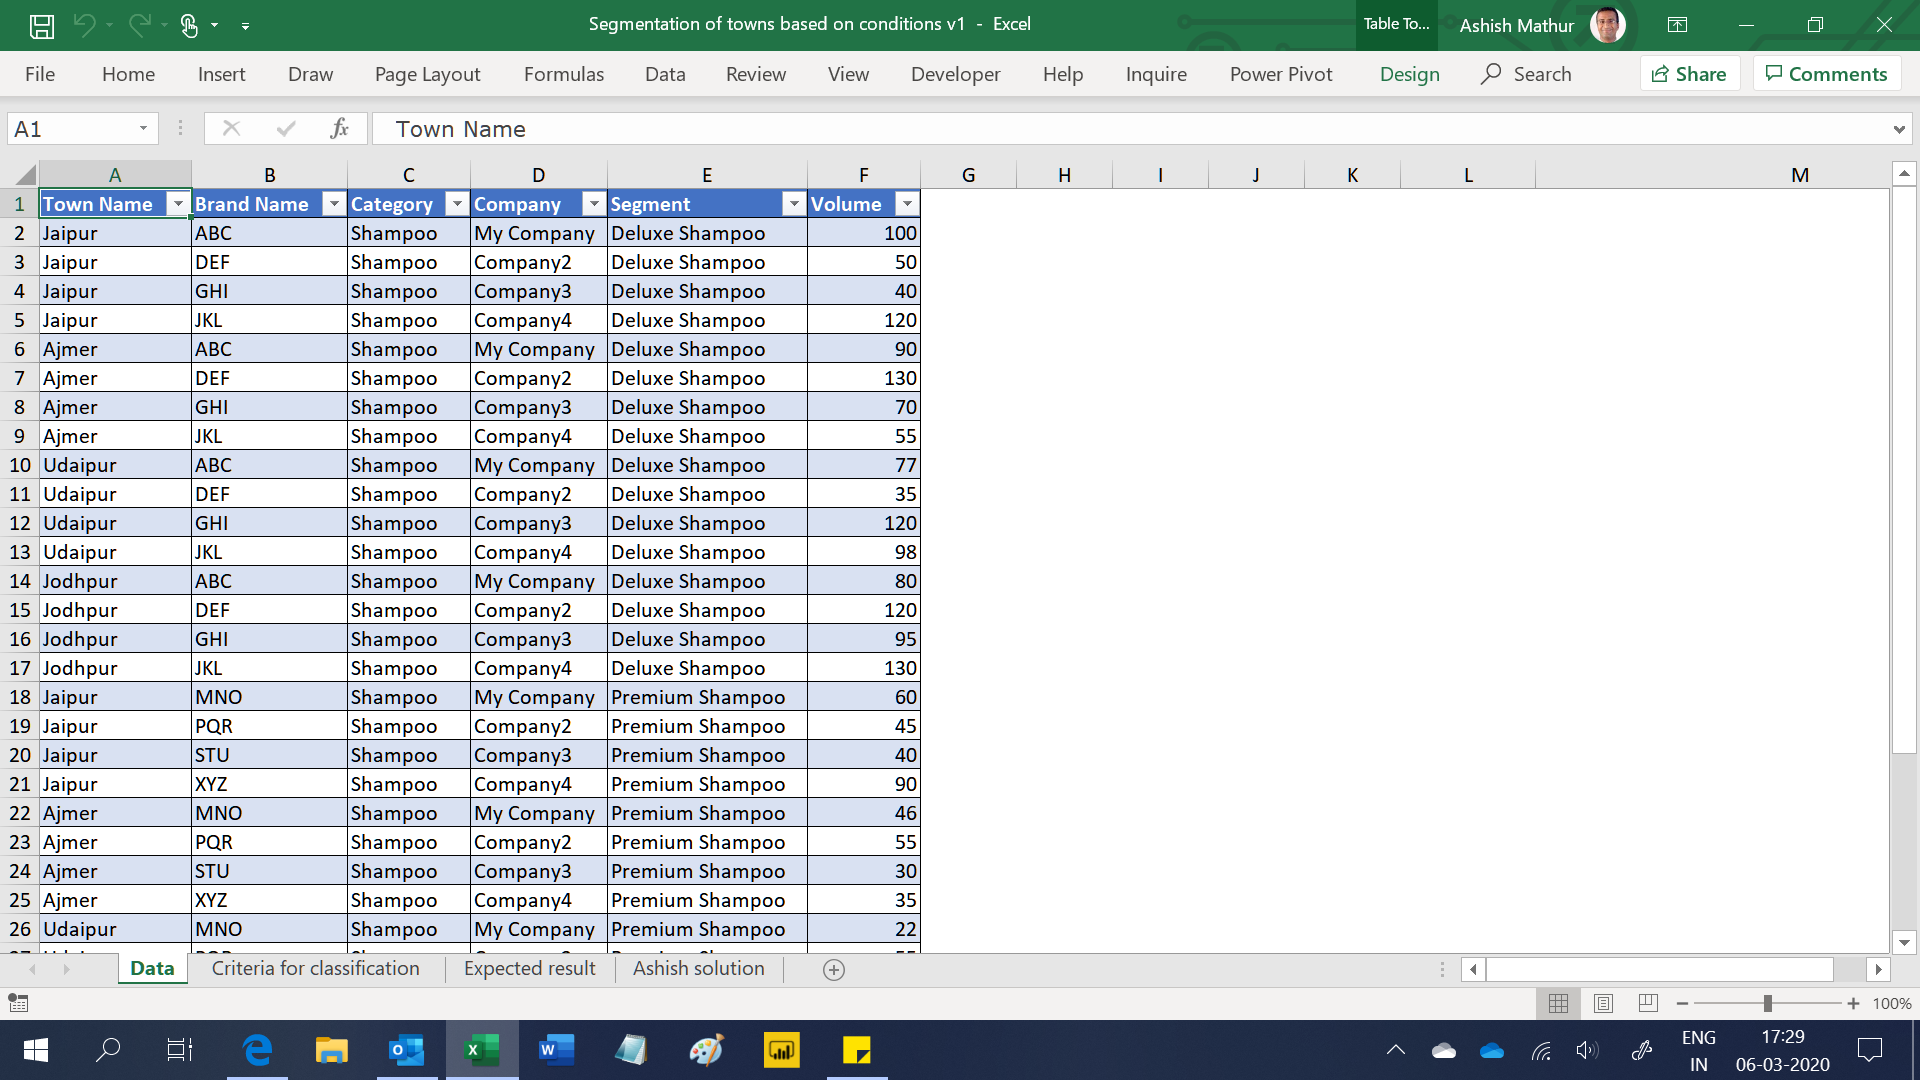
Task: Click the macro recording status icon
Action: pos(18,1002)
